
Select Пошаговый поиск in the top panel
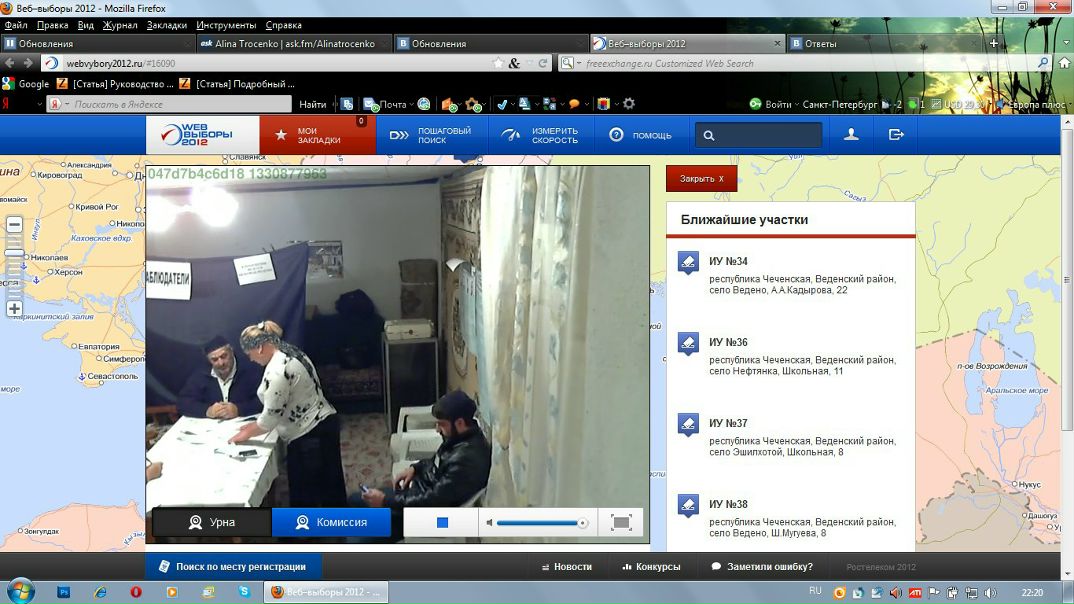(432, 132)
